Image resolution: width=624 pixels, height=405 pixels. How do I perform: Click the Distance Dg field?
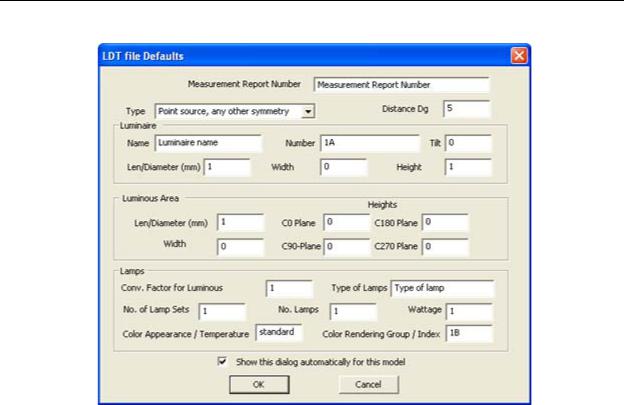pyautogui.click(x=466, y=109)
